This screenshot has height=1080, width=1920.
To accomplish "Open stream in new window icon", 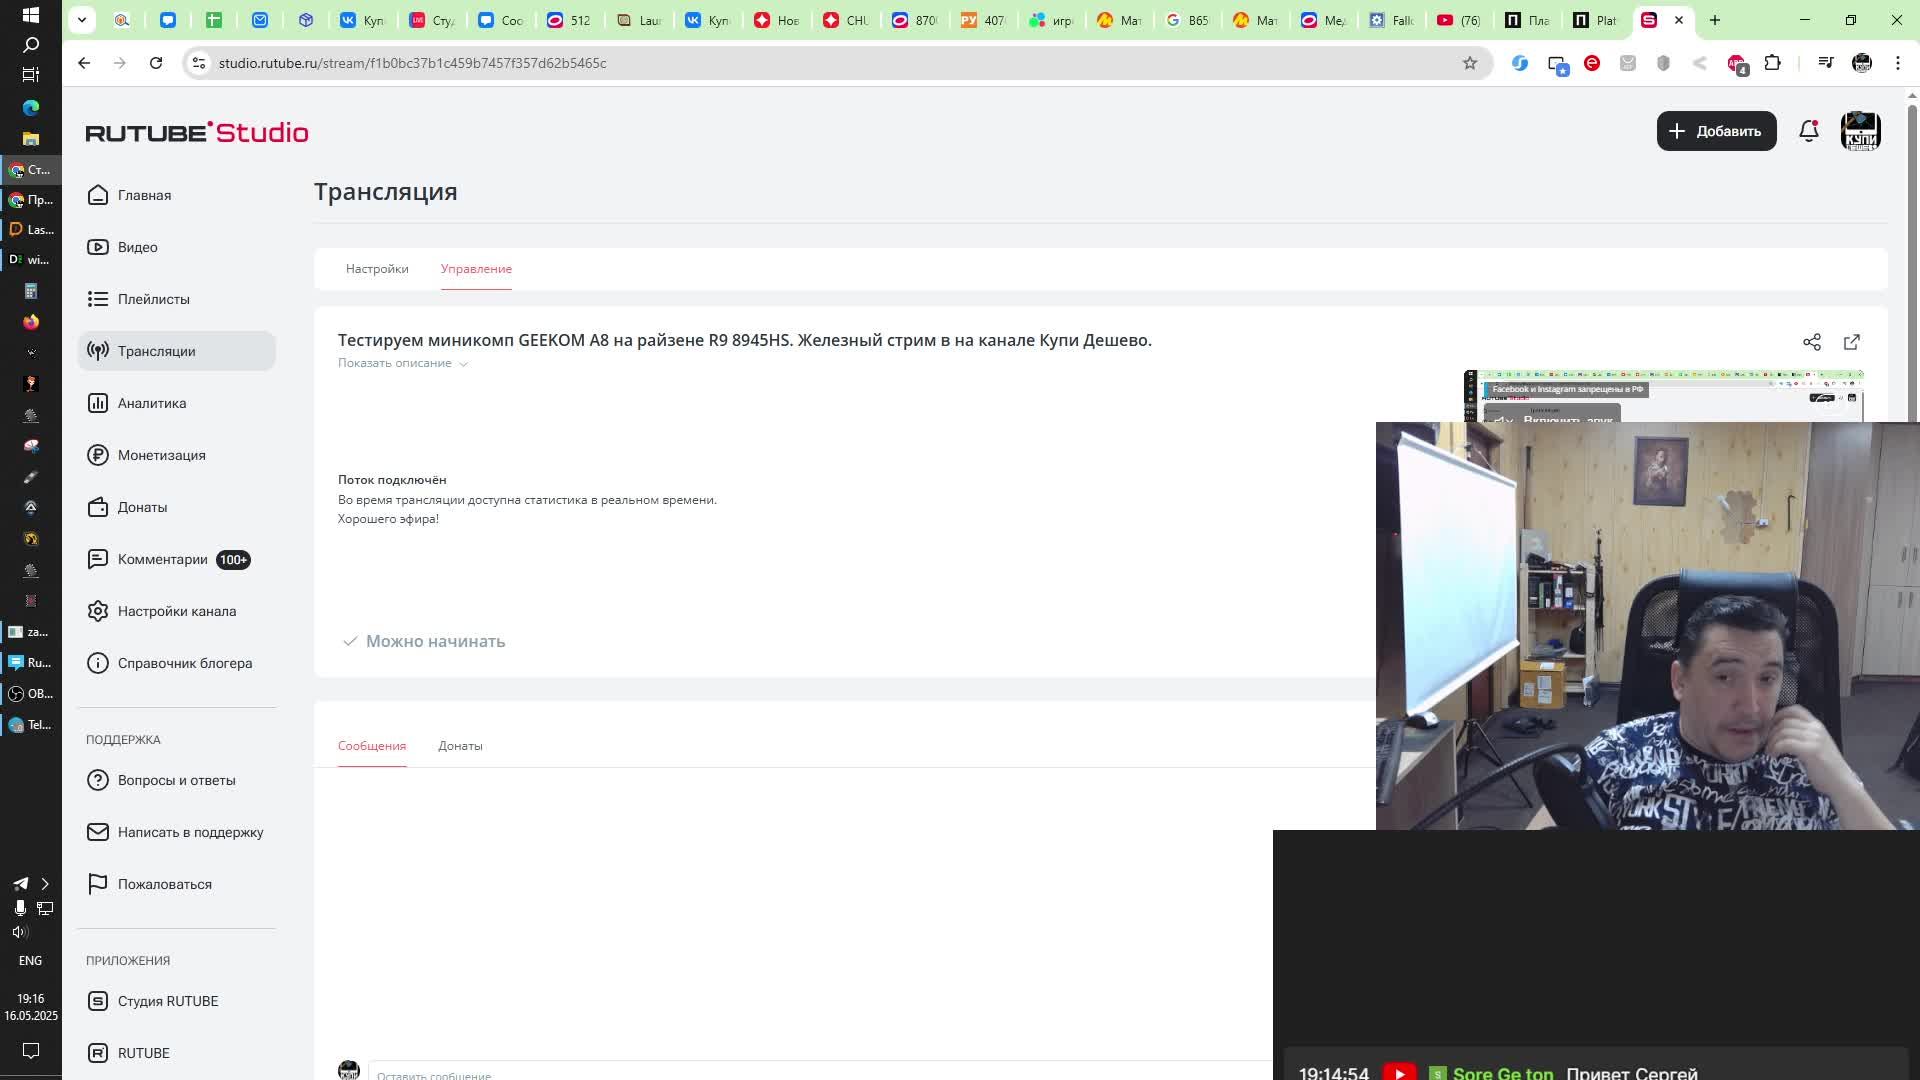I will coord(1851,342).
